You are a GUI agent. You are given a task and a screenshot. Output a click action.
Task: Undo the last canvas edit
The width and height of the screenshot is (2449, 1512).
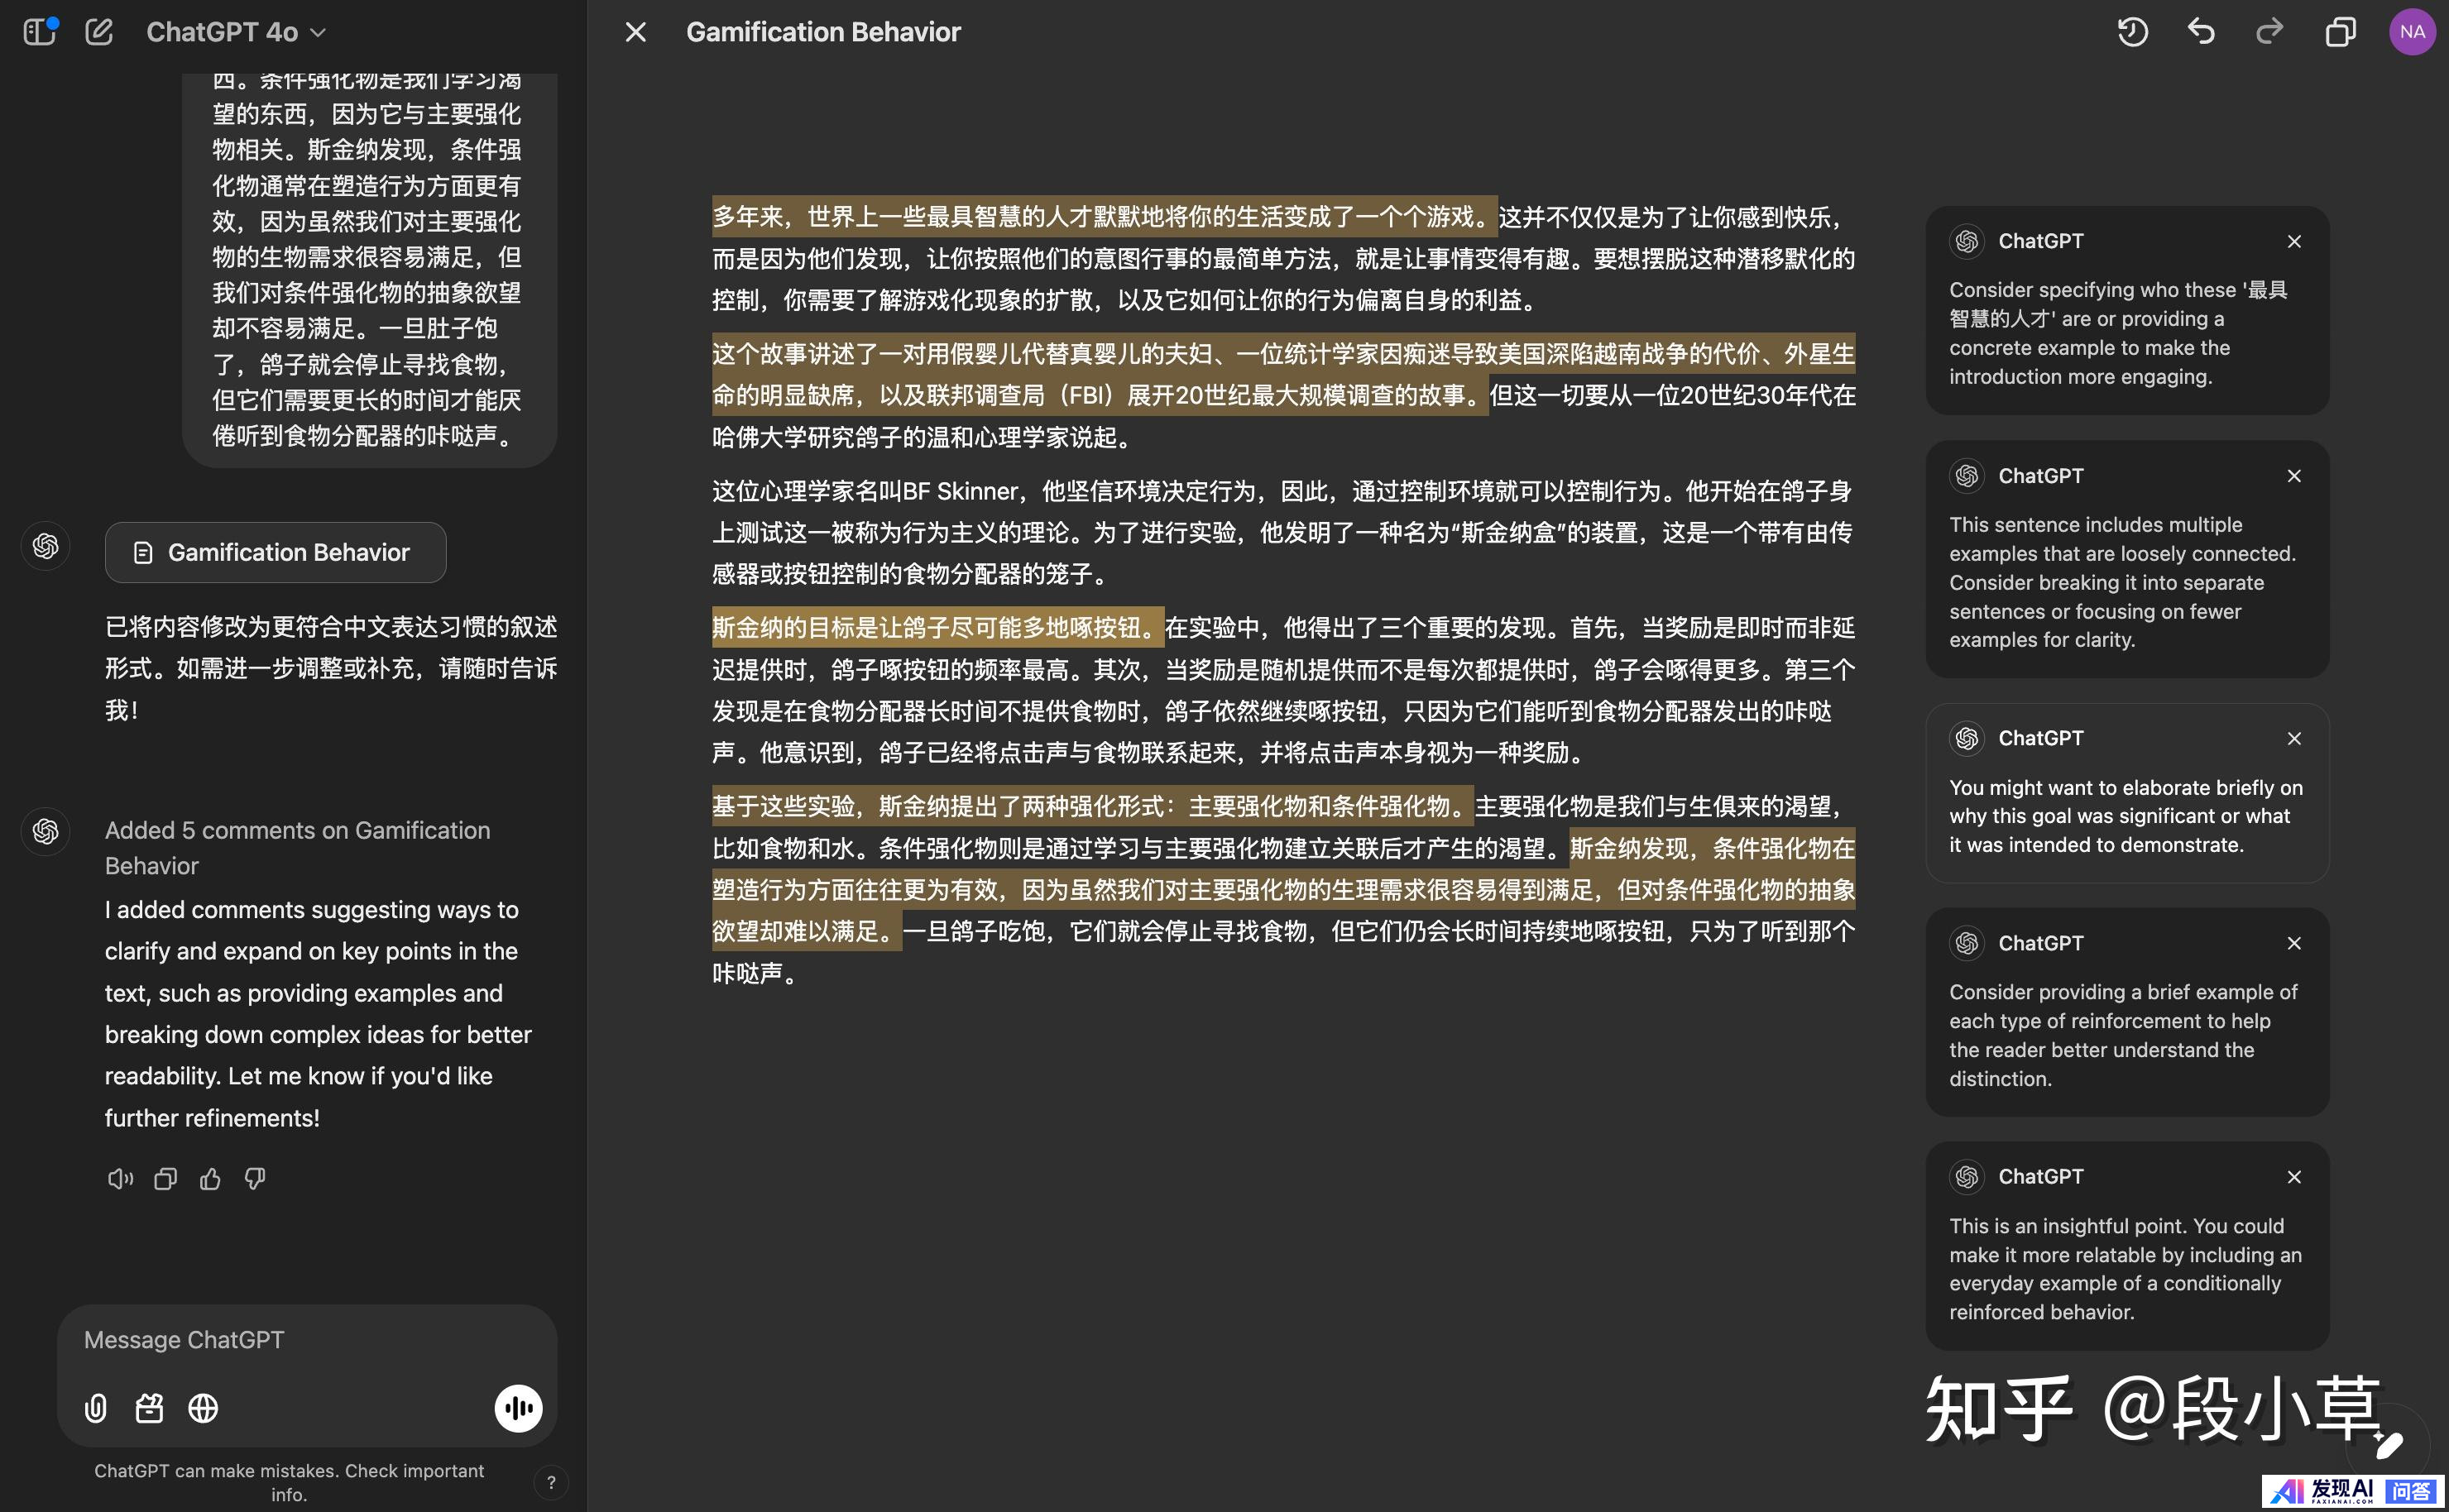tap(2201, 32)
